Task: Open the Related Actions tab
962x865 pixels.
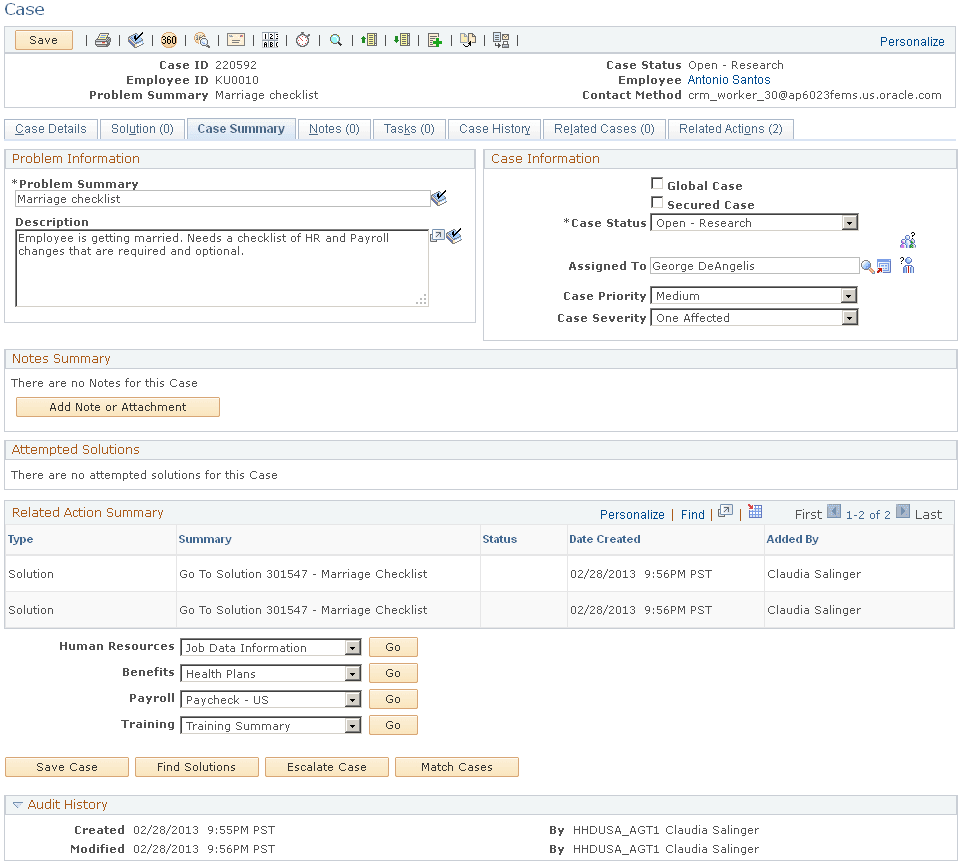Action: 731,128
